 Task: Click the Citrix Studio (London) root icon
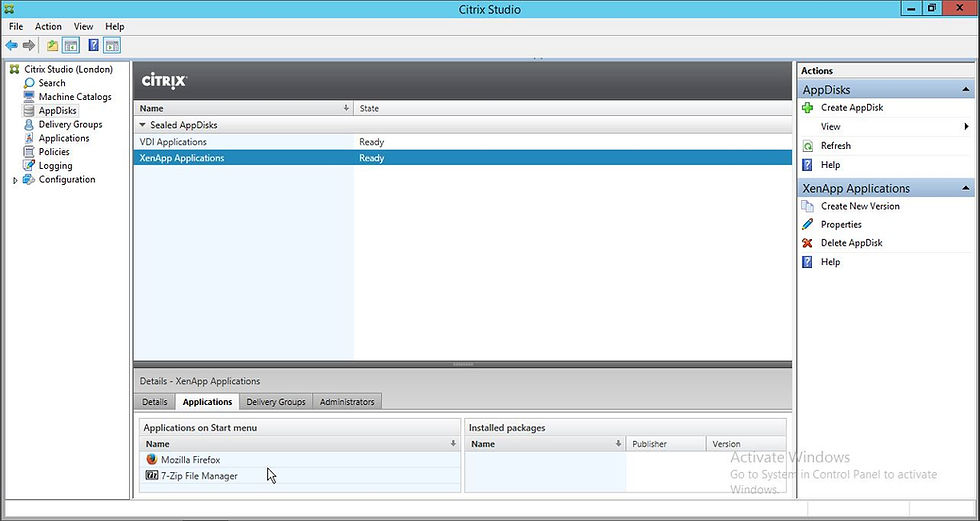[15, 69]
